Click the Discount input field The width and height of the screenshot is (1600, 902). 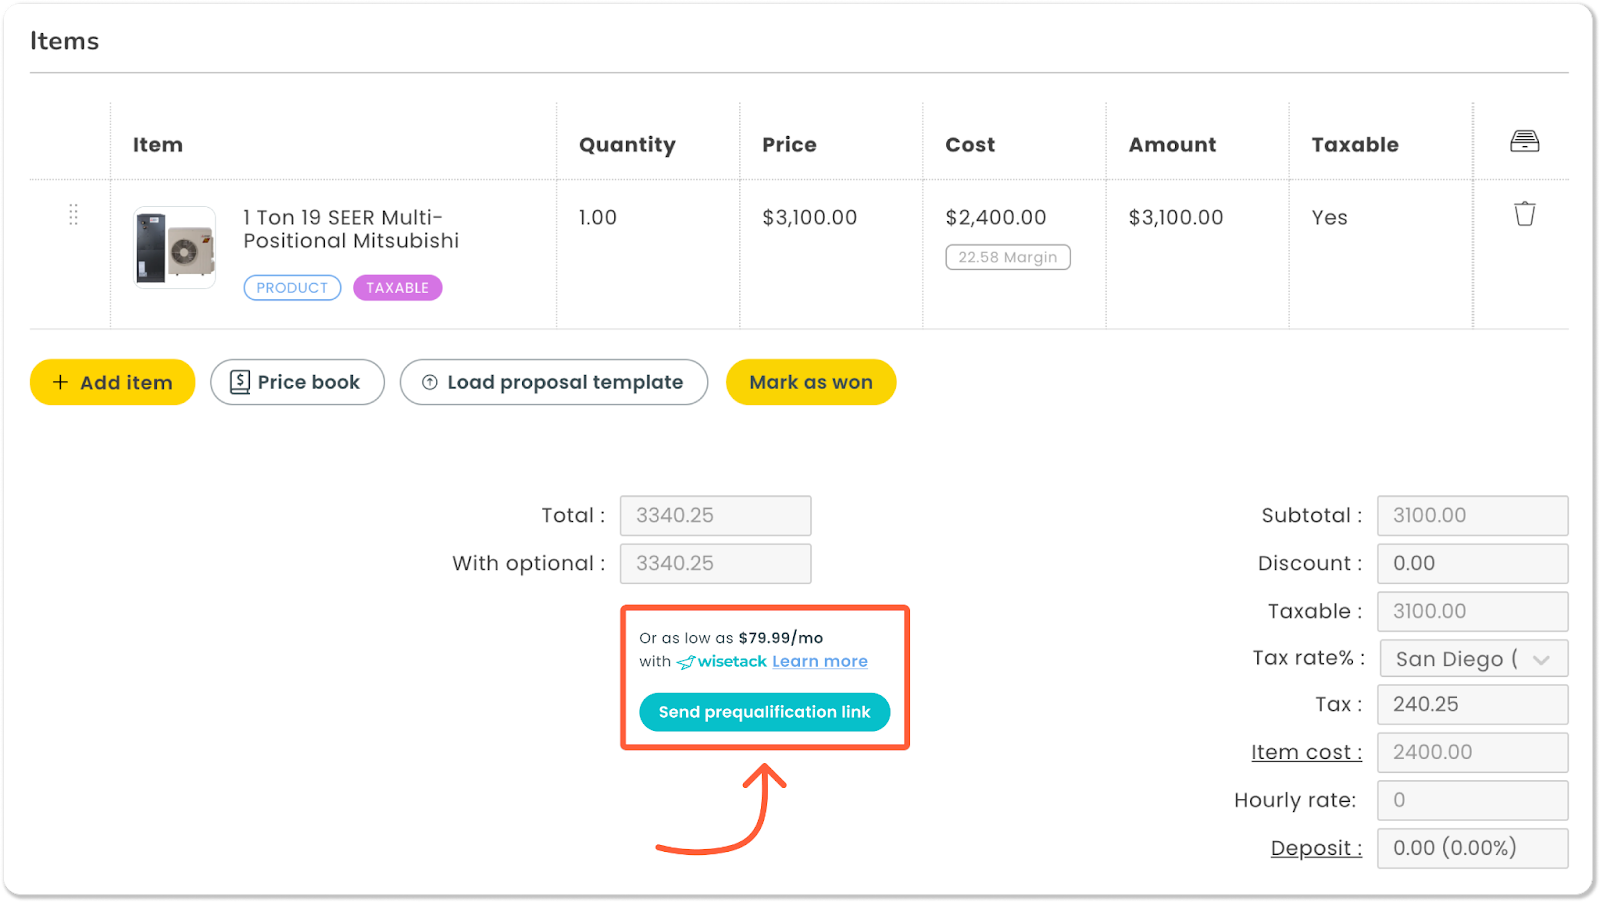coord(1472,563)
